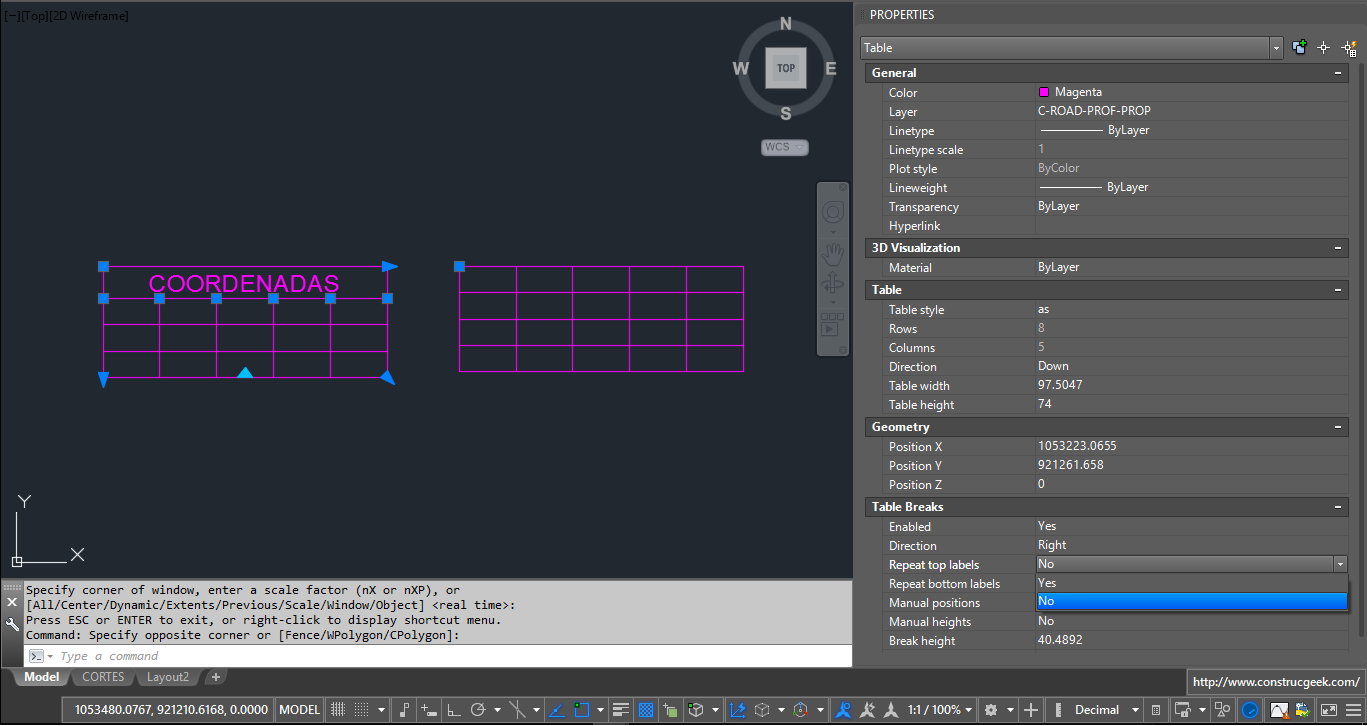Viewport: 1367px width, 726px height.
Task: Click viewport controls [Top] label
Action: [x=33, y=15]
